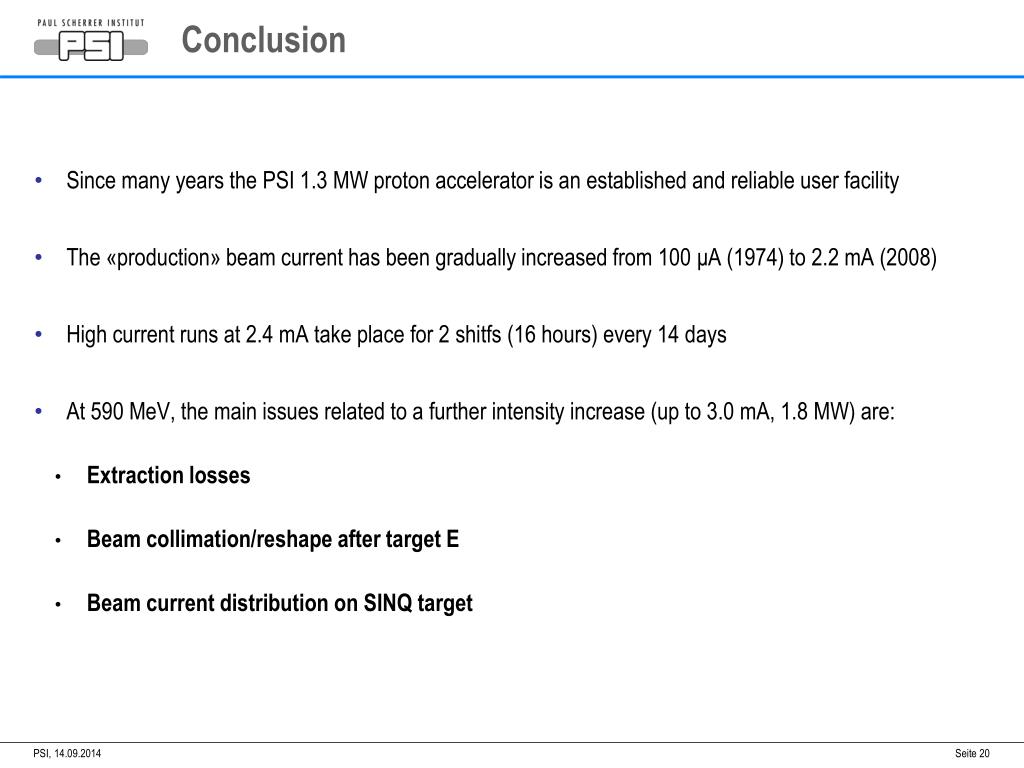
Task: Click the footer date 'PSI, 14.09.2014'
Action: click(x=67, y=754)
